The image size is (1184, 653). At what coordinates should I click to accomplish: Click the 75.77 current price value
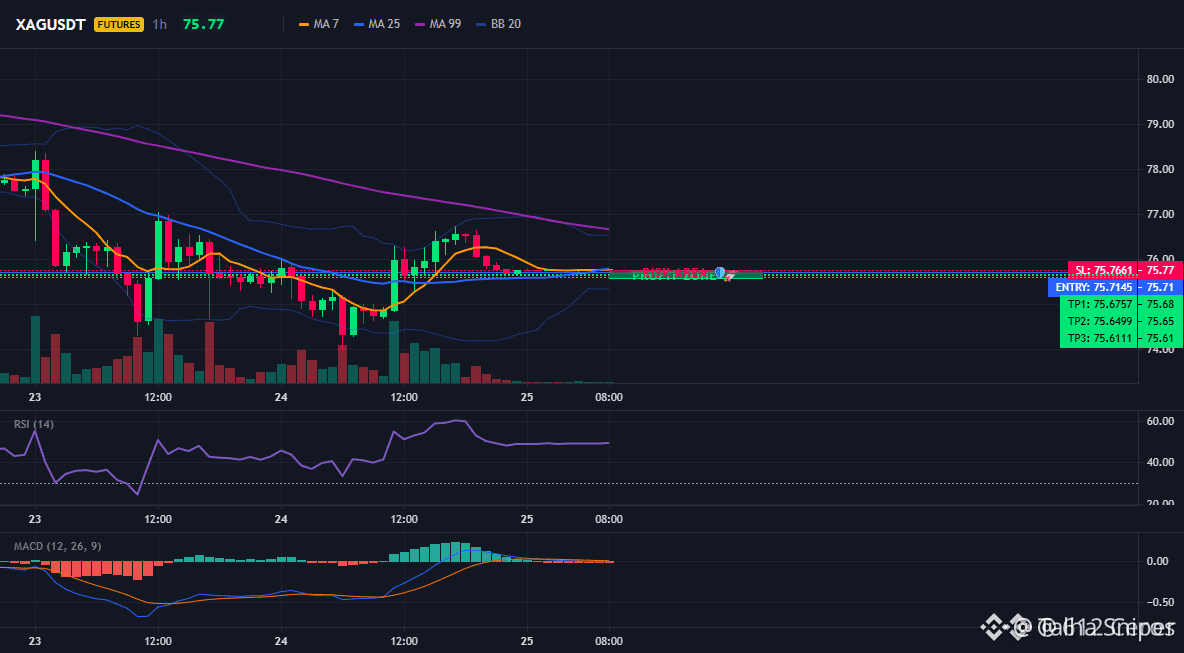pos(203,24)
